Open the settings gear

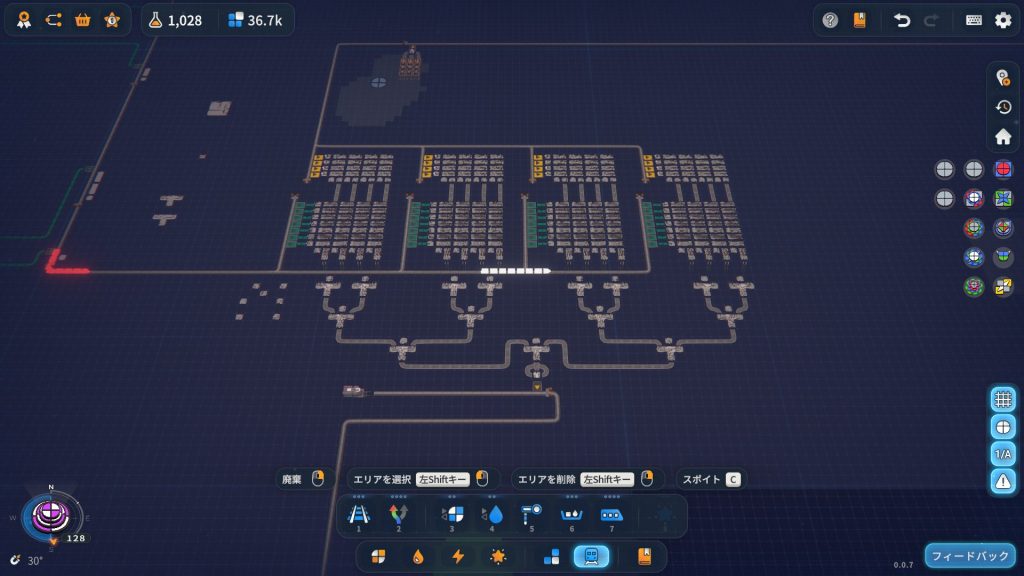[x=1003, y=20]
